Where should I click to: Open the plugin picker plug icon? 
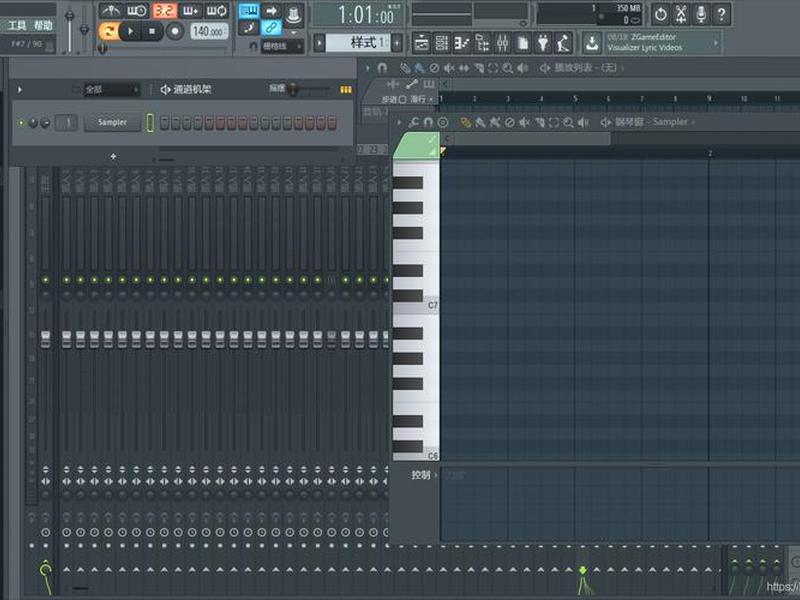click(x=543, y=43)
